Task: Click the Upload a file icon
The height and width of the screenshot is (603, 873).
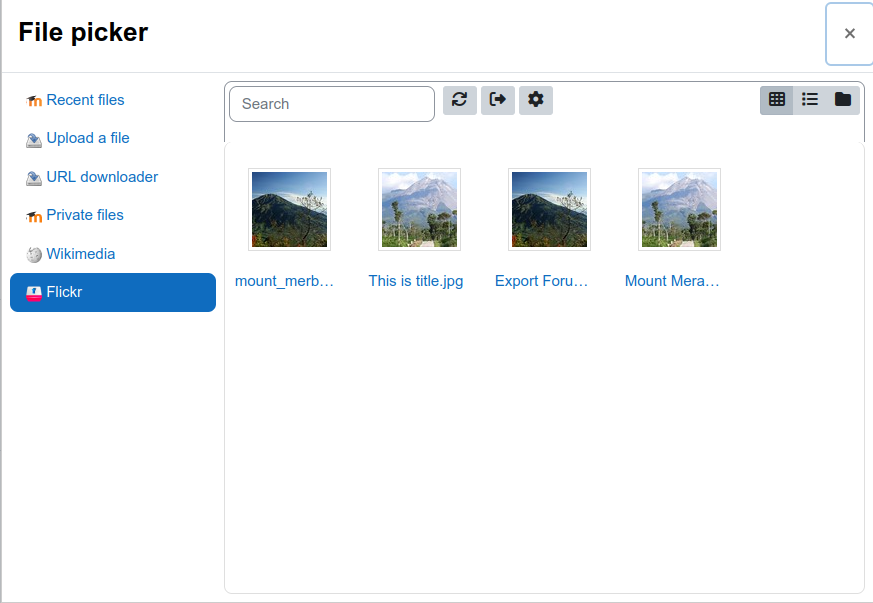Action: [x=34, y=140]
